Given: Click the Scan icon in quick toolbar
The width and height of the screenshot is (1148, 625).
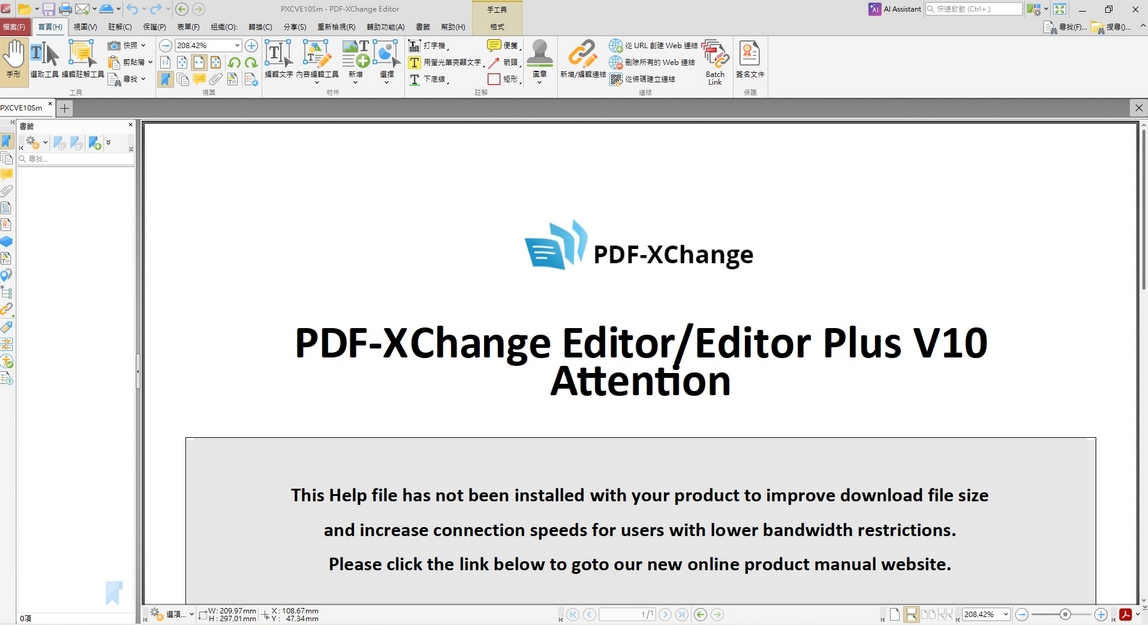Looking at the screenshot, I should click(106, 9).
